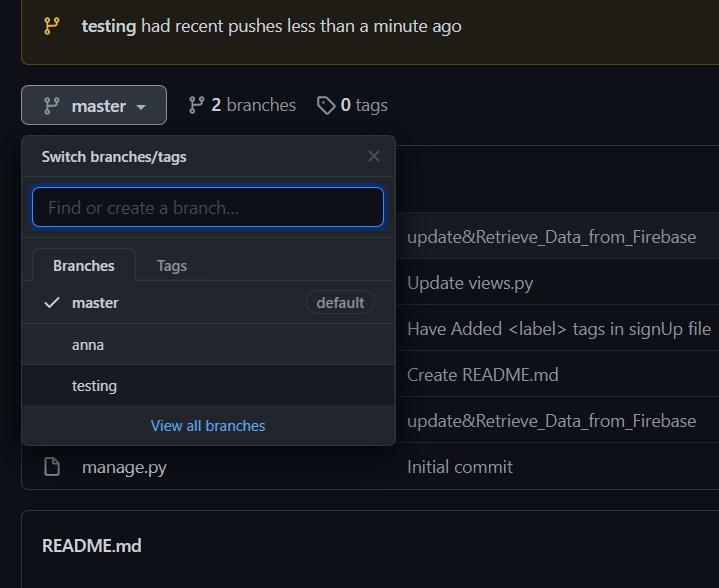Image resolution: width=719 pixels, height=588 pixels.
Task: Click the default badge on master
Action: (340, 303)
